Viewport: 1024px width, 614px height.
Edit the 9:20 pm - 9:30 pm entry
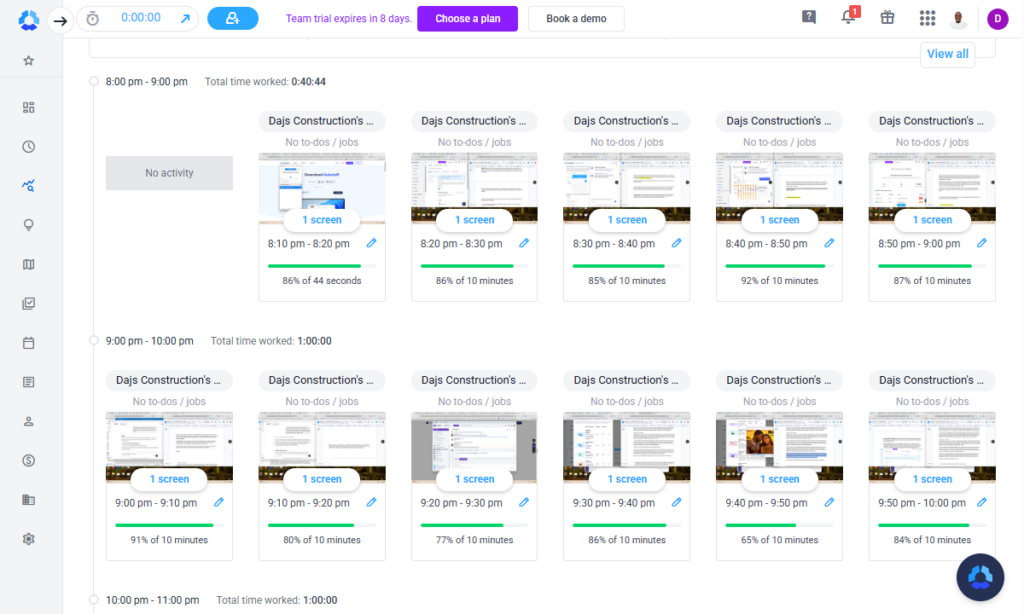(x=524, y=502)
